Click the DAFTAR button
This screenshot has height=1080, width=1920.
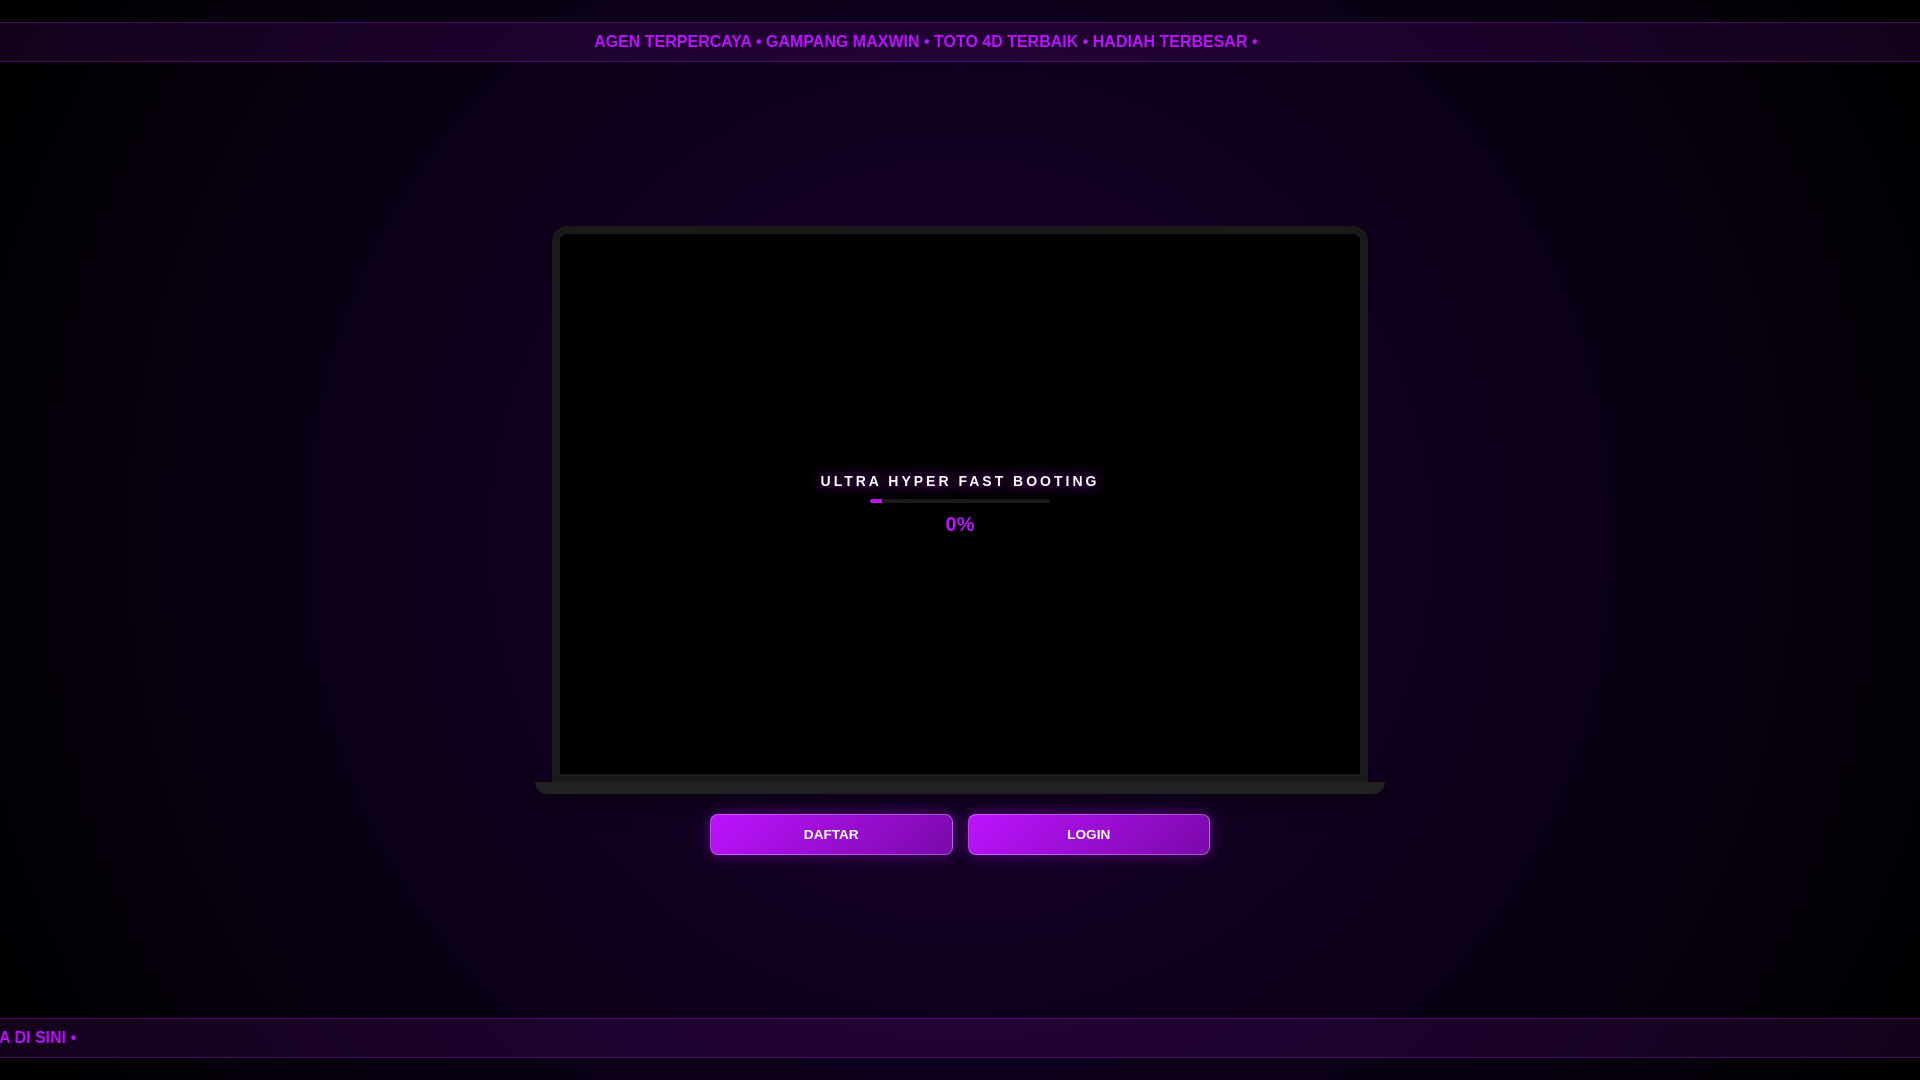pos(831,834)
